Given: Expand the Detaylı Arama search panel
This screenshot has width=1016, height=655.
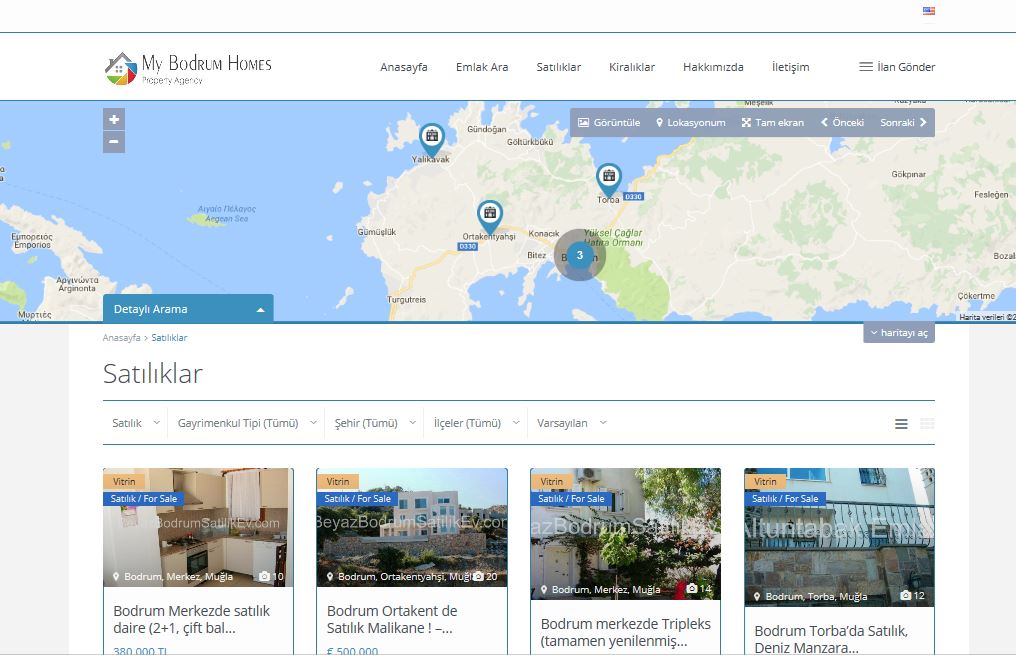Looking at the screenshot, I should pyautogui.click(x=188, y=309).
